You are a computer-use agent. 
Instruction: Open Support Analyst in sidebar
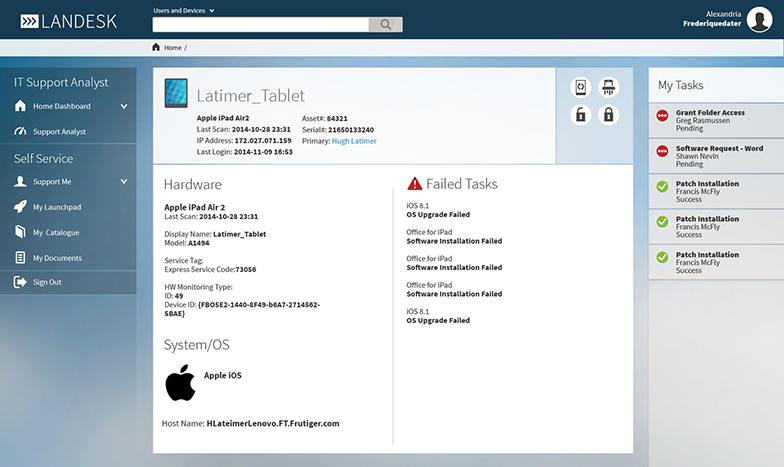(59, 132)
